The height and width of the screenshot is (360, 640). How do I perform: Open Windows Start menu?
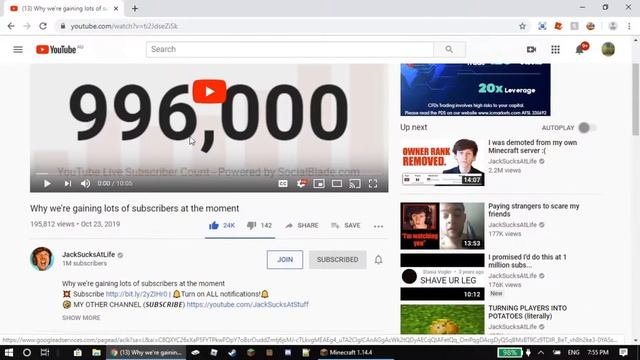coord(9,352)
